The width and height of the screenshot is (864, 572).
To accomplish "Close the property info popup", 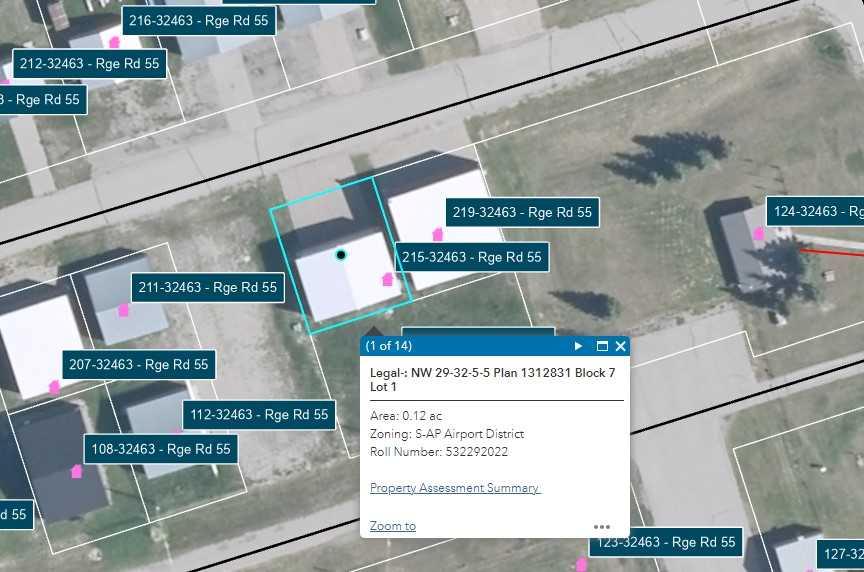I will (x=620, y=346).
